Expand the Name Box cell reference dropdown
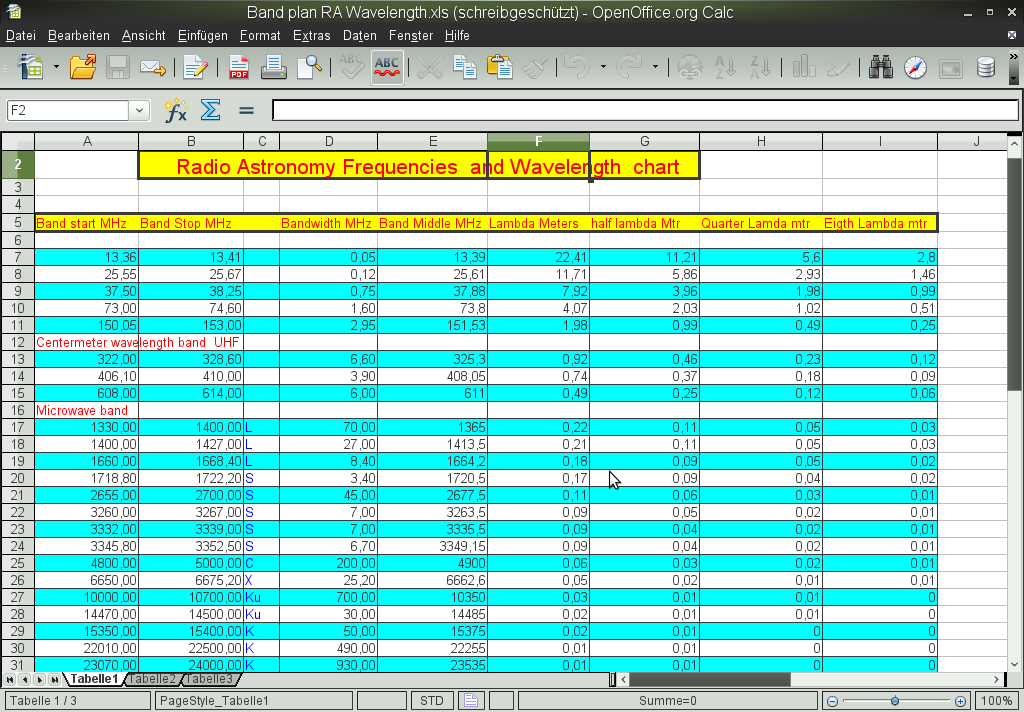 139,110
